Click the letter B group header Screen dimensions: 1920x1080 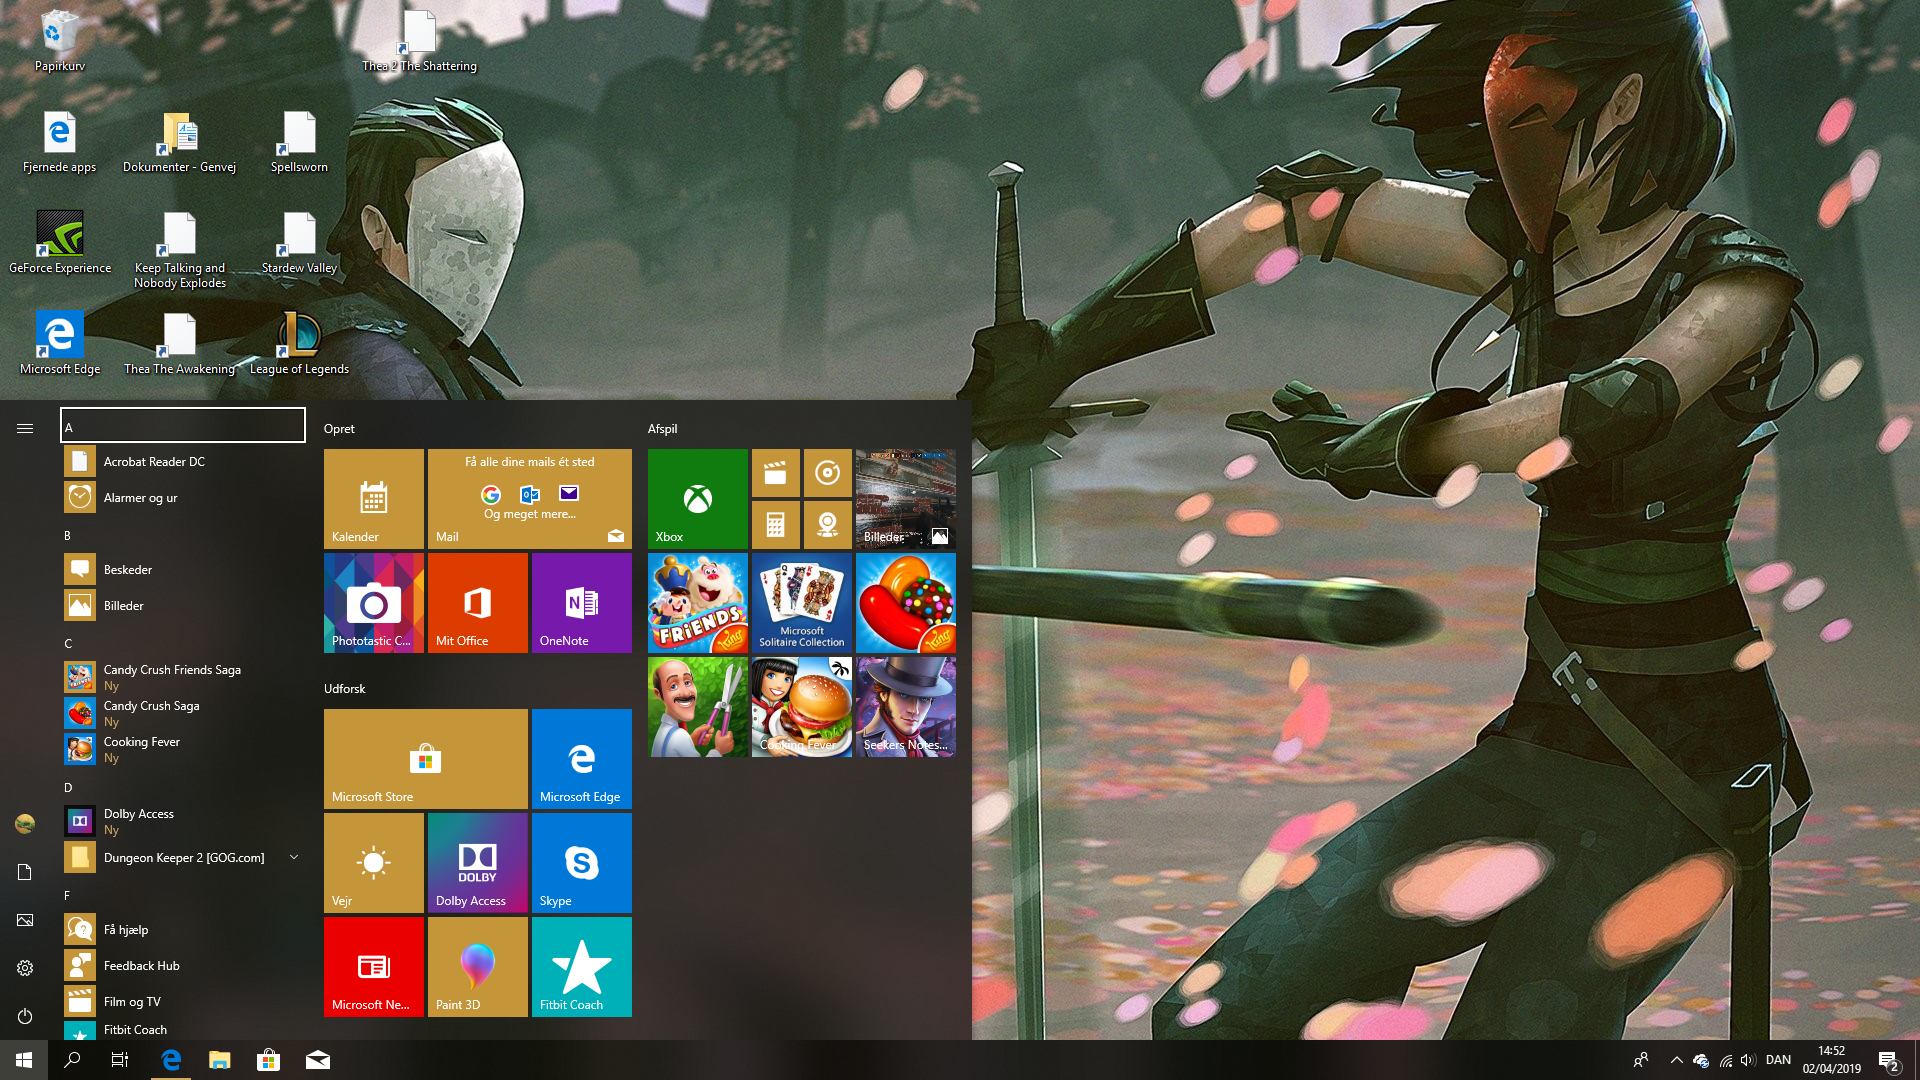68,535
